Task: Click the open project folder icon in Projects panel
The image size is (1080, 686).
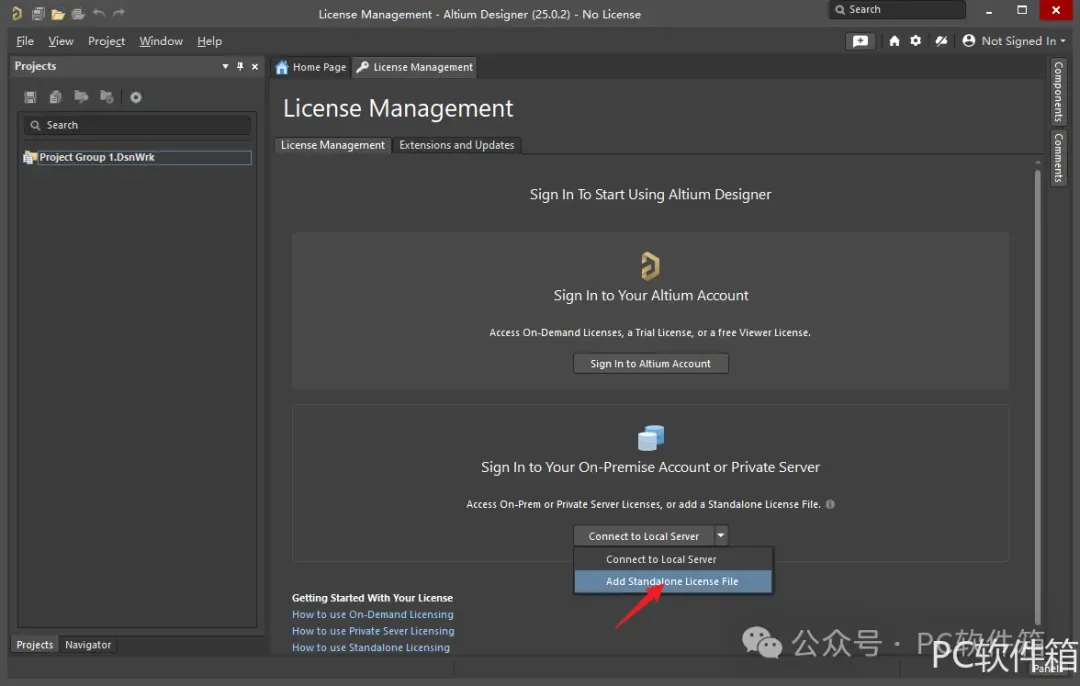Action: pyautogui.click(x=81, y=96)
